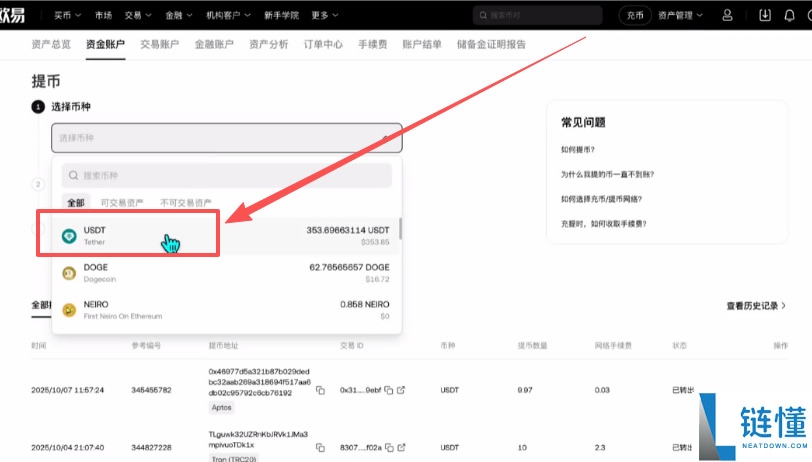Click the search magnifier in top bar
The width and height of the screenshot is (812, 462).
(483, 16)
